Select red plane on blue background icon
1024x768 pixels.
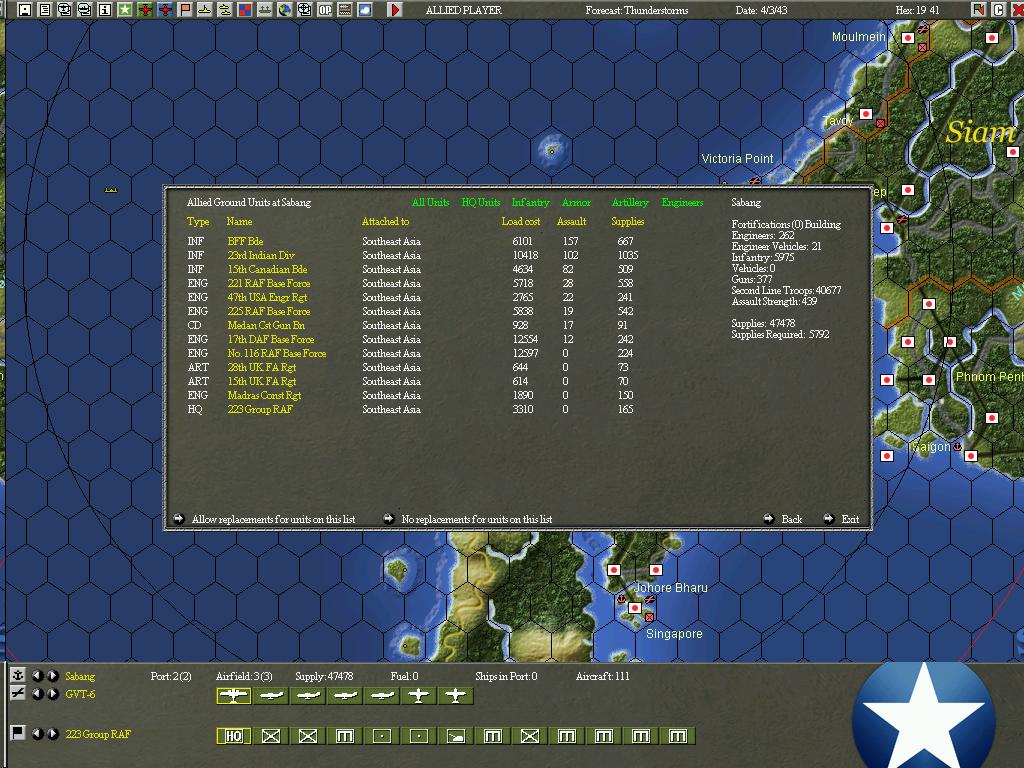pyautogui.click(x=165, y=10)
